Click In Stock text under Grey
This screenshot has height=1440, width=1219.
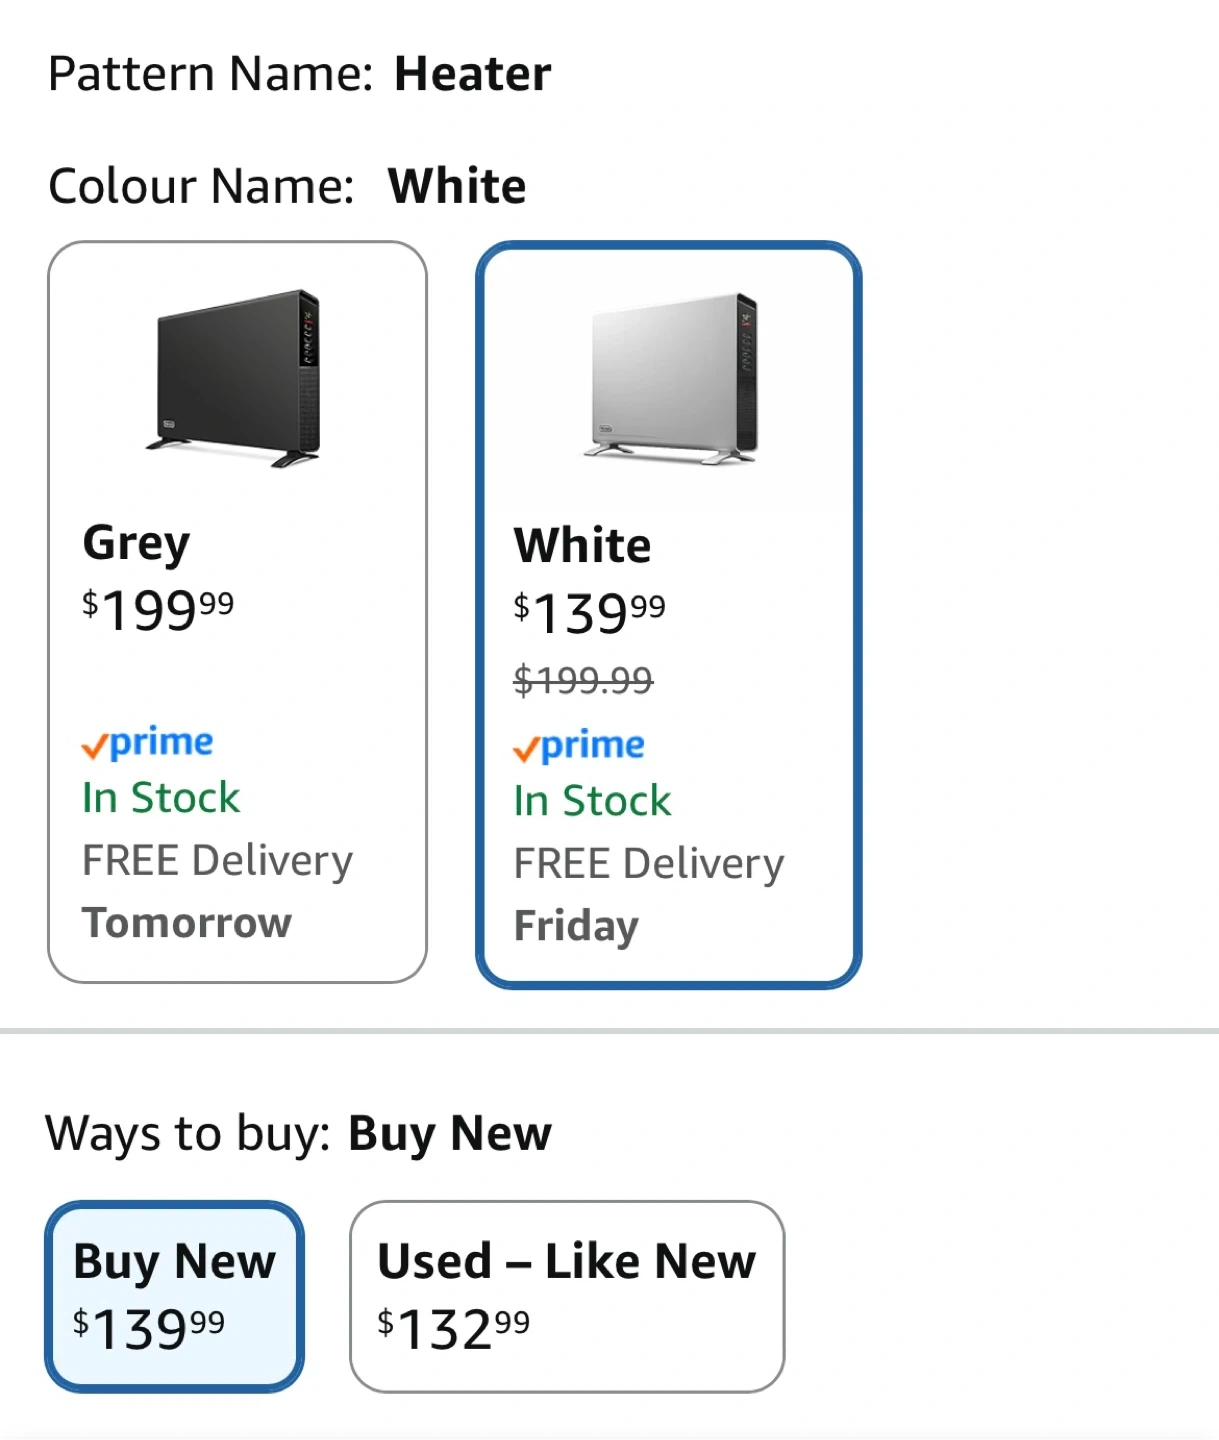tap(161, 798)
